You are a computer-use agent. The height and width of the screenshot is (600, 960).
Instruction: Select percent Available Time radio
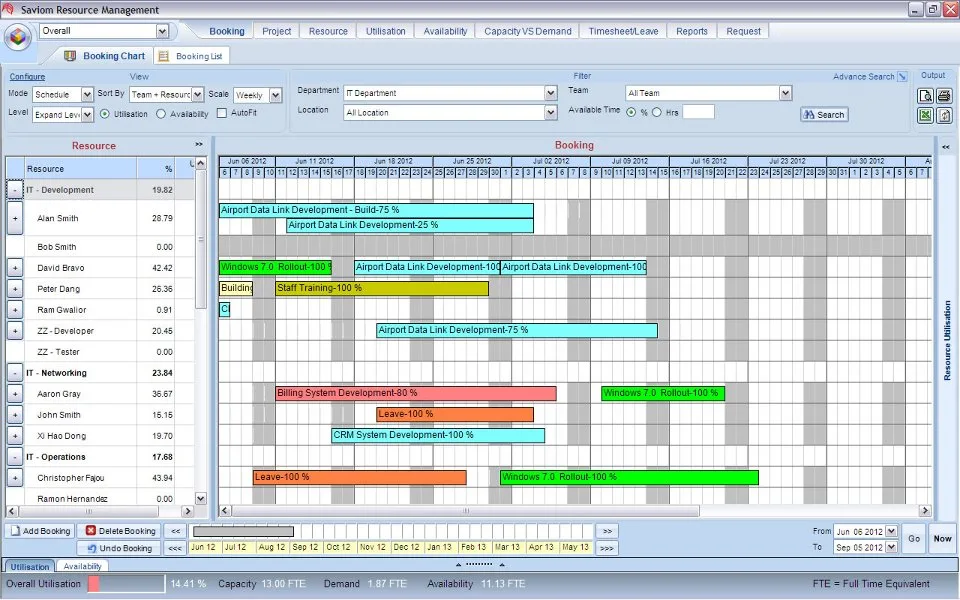click(x=631, y=112)
